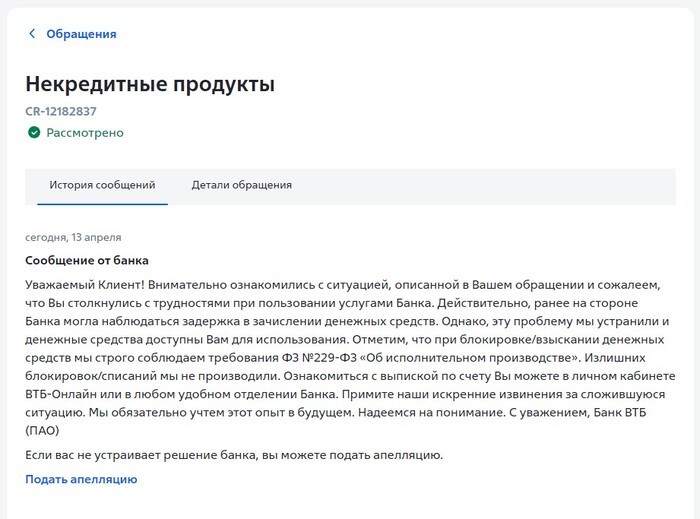Viewport: 700px width, 519px height.
Task: Click the green checkmark status icon
Action: click(x=33, y=133)
